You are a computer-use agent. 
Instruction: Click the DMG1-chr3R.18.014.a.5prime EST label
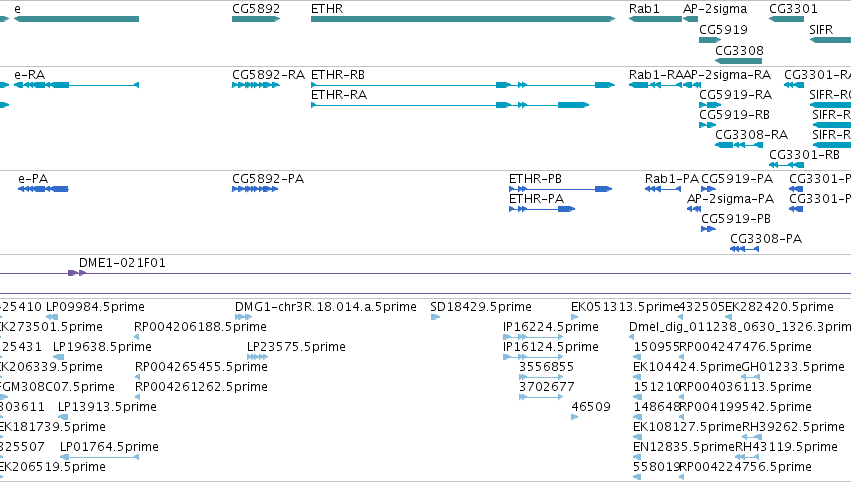coord(326,307)
